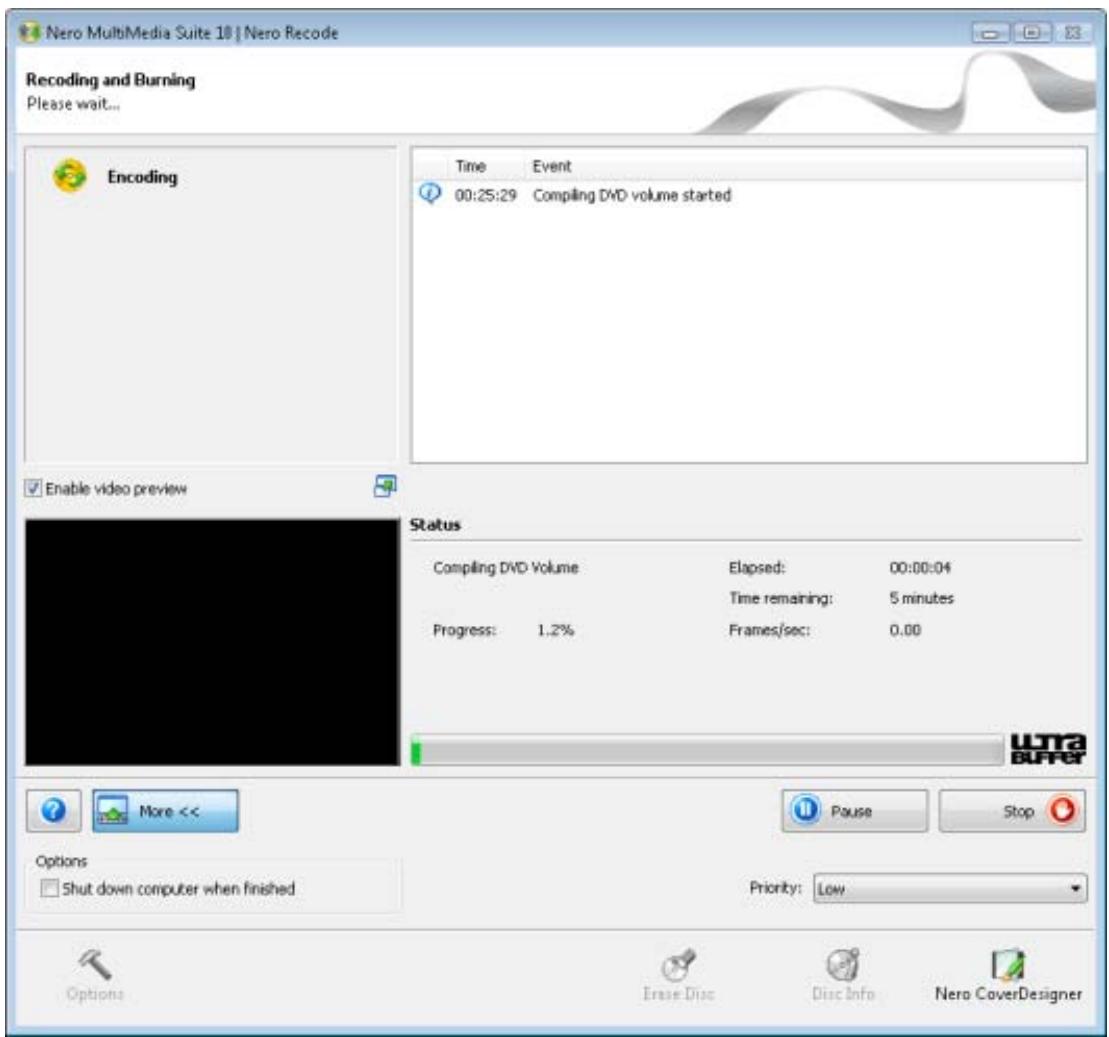1109x1037 pixels.
Task: Click the info icon beside 00:25:29 event
Action: (430, 193)
